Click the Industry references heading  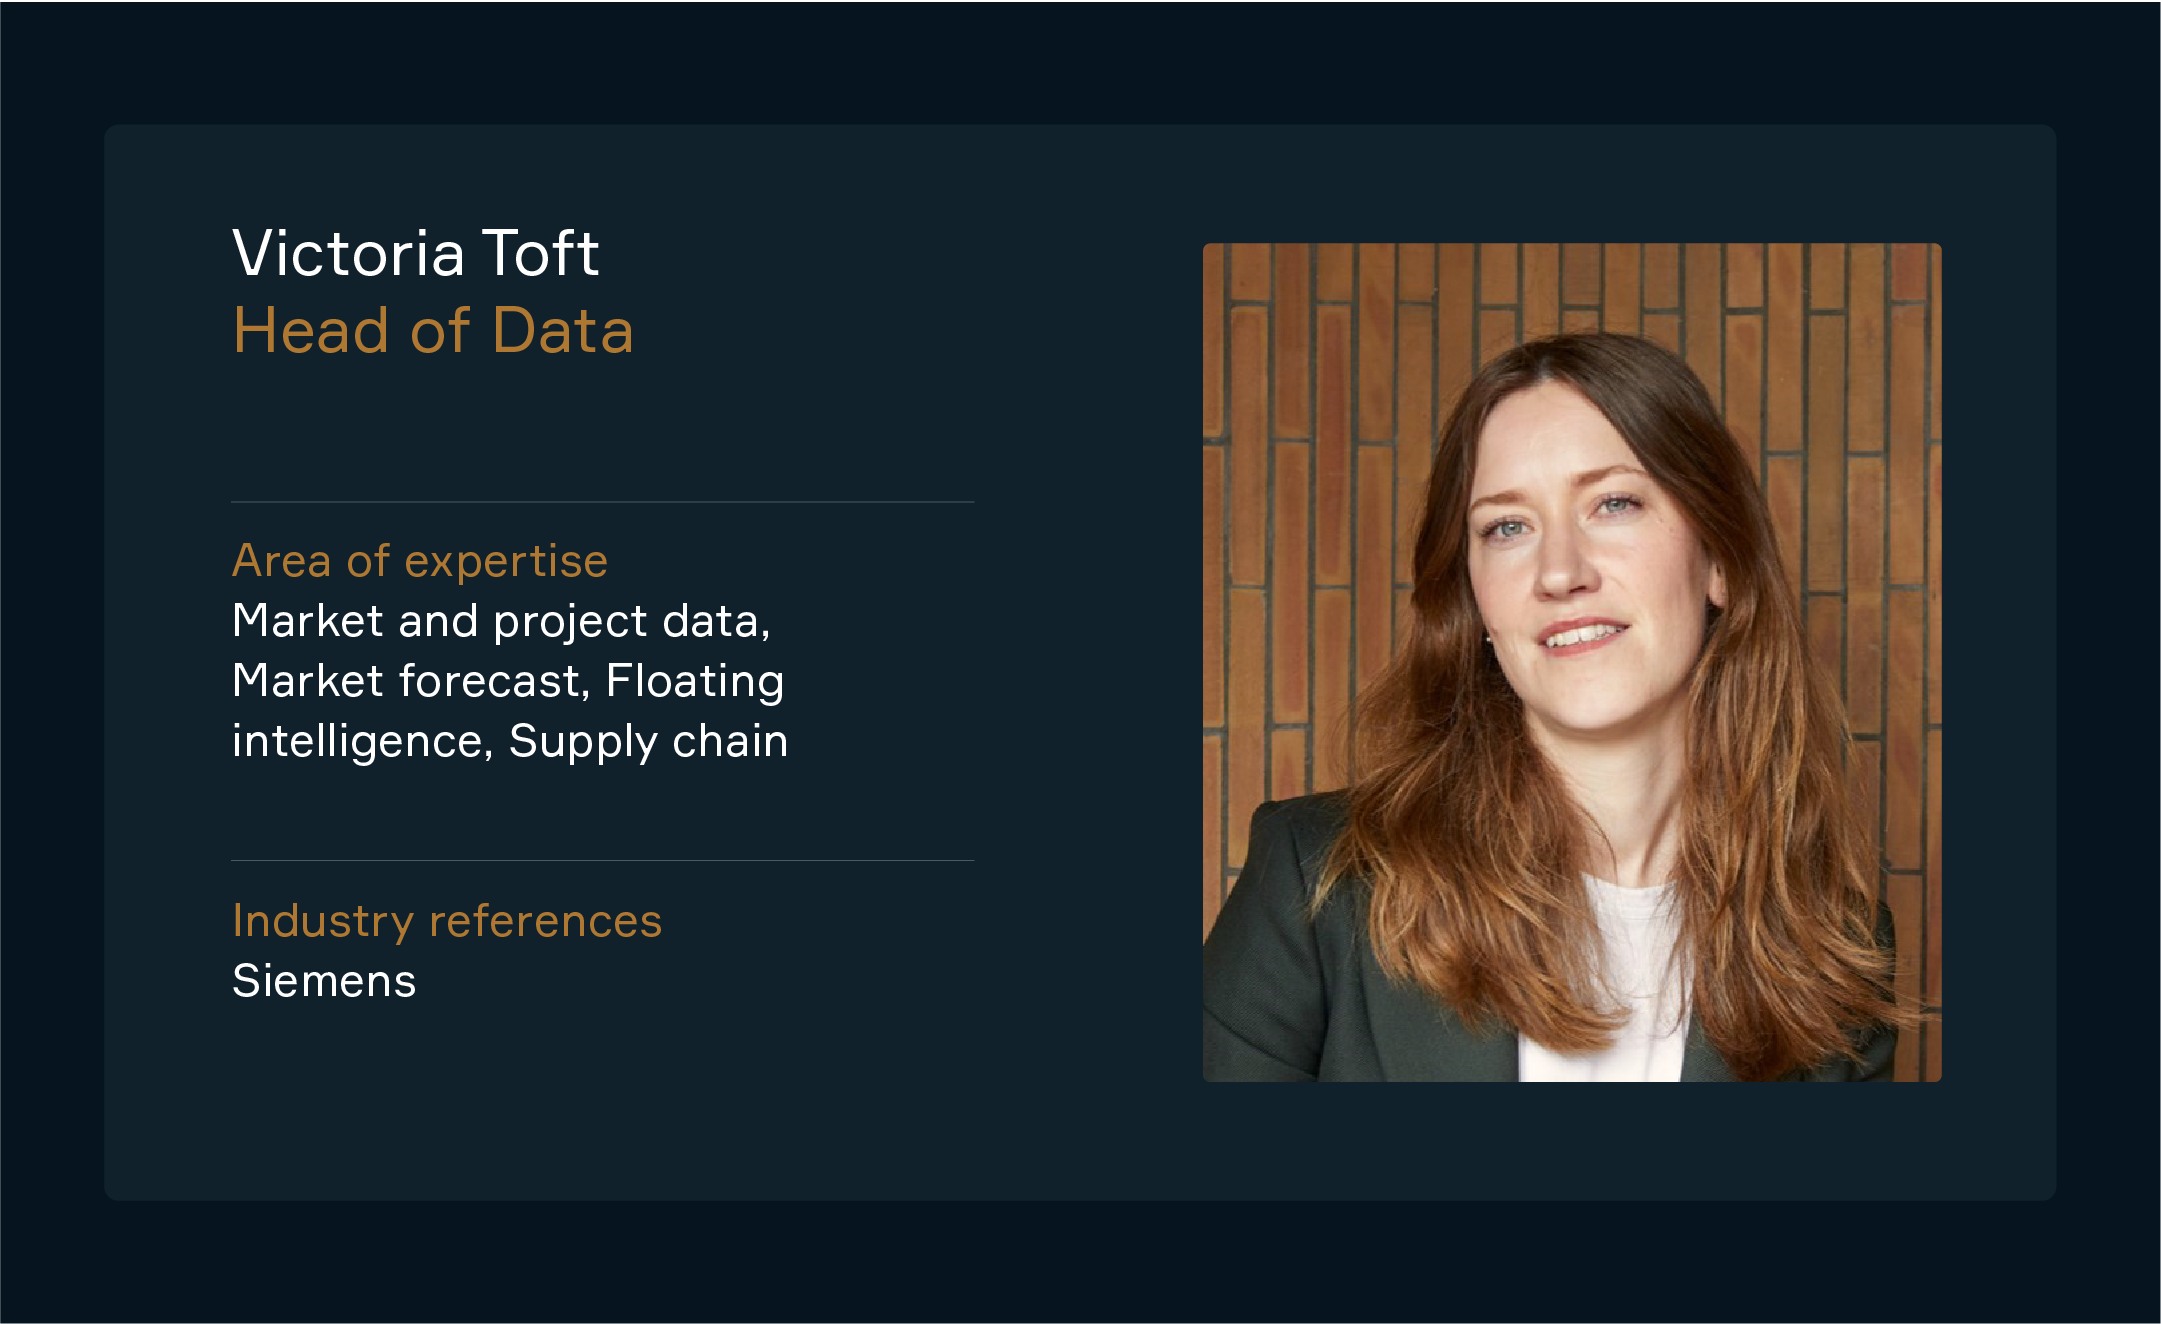click(x=447, y=922)
